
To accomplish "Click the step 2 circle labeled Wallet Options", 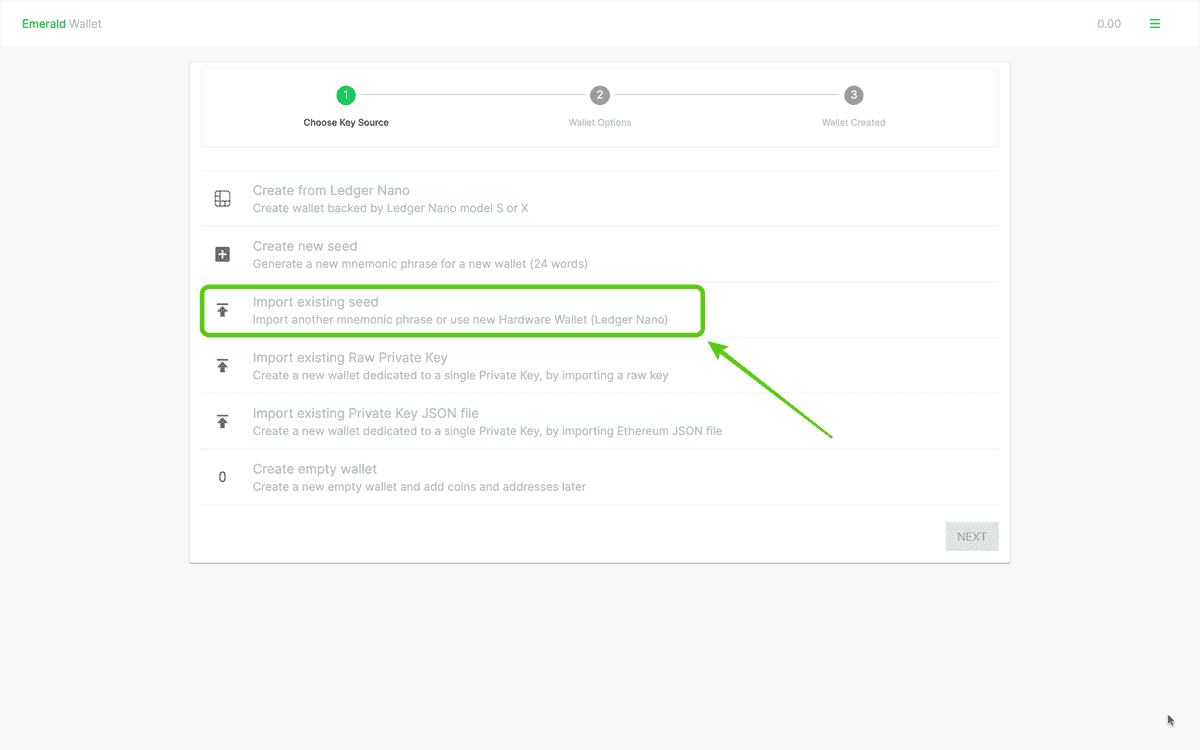I will (599, 95).
